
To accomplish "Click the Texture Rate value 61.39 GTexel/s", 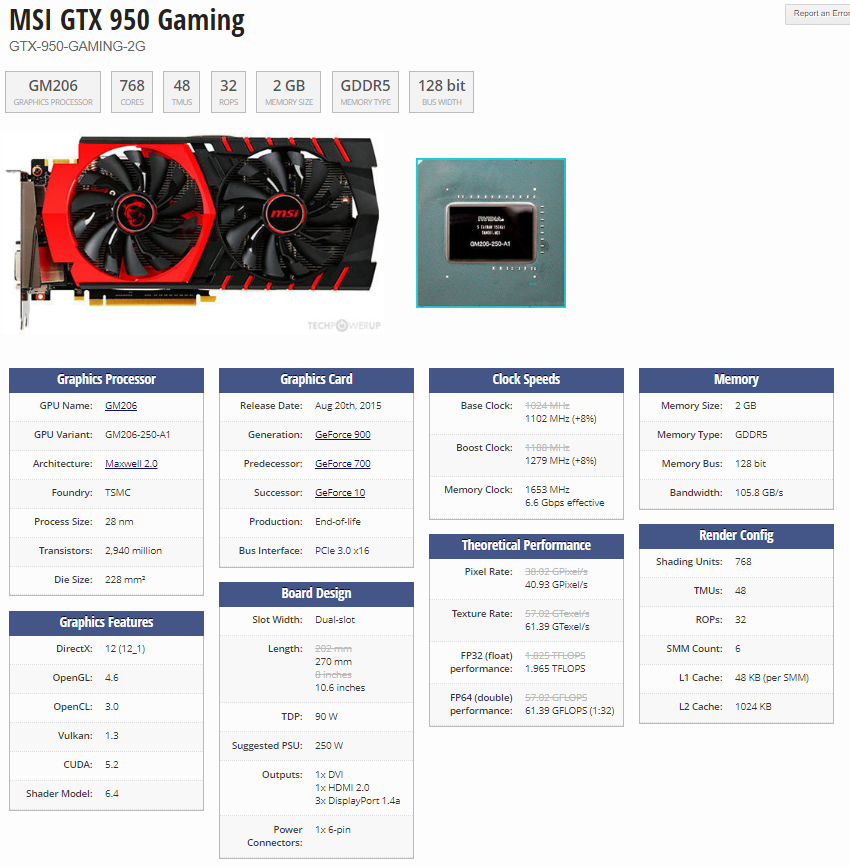I will pos(557,627).
